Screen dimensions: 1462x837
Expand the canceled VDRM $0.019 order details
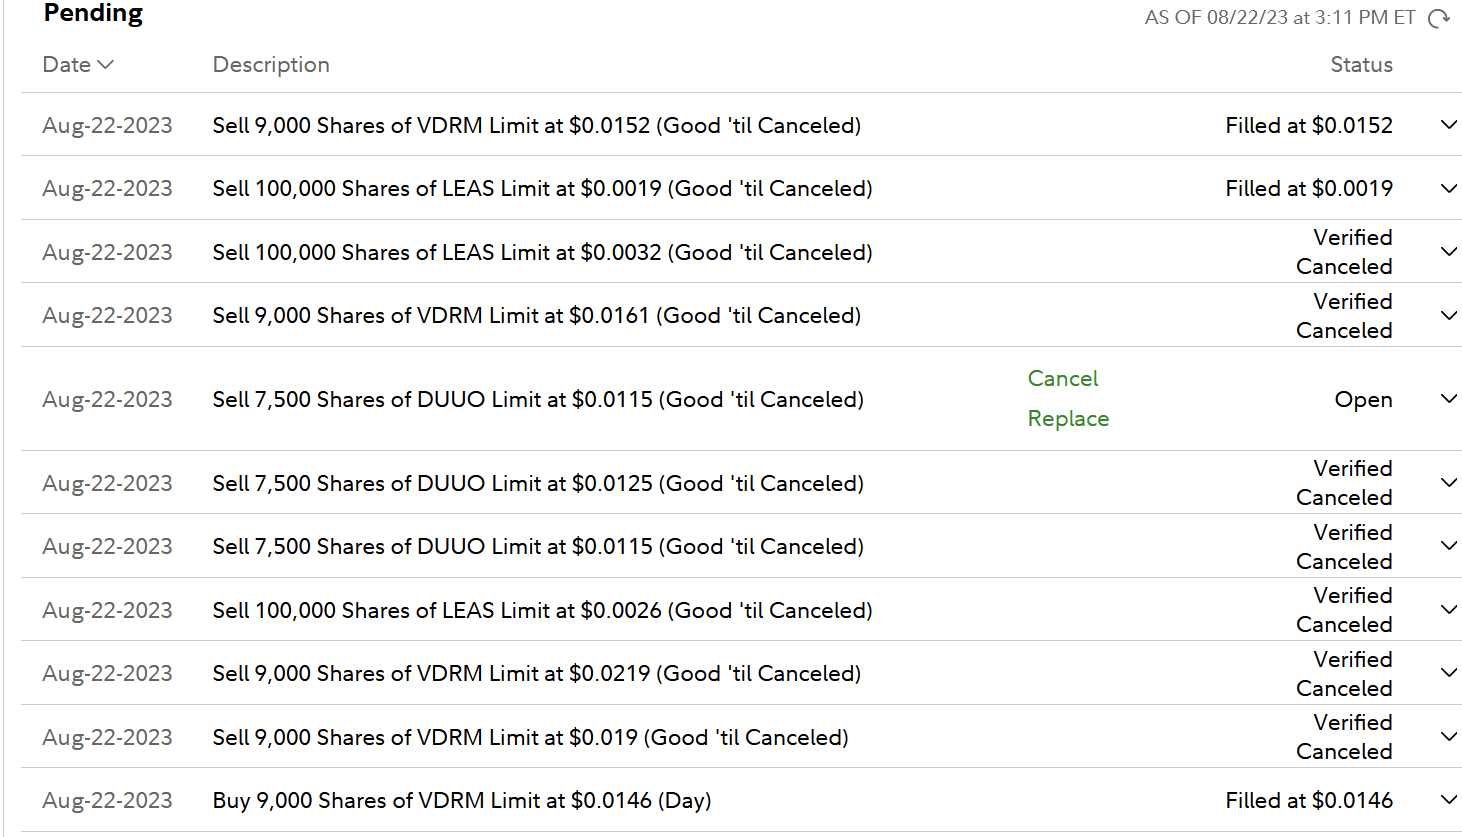click(x=1448, y=737)
